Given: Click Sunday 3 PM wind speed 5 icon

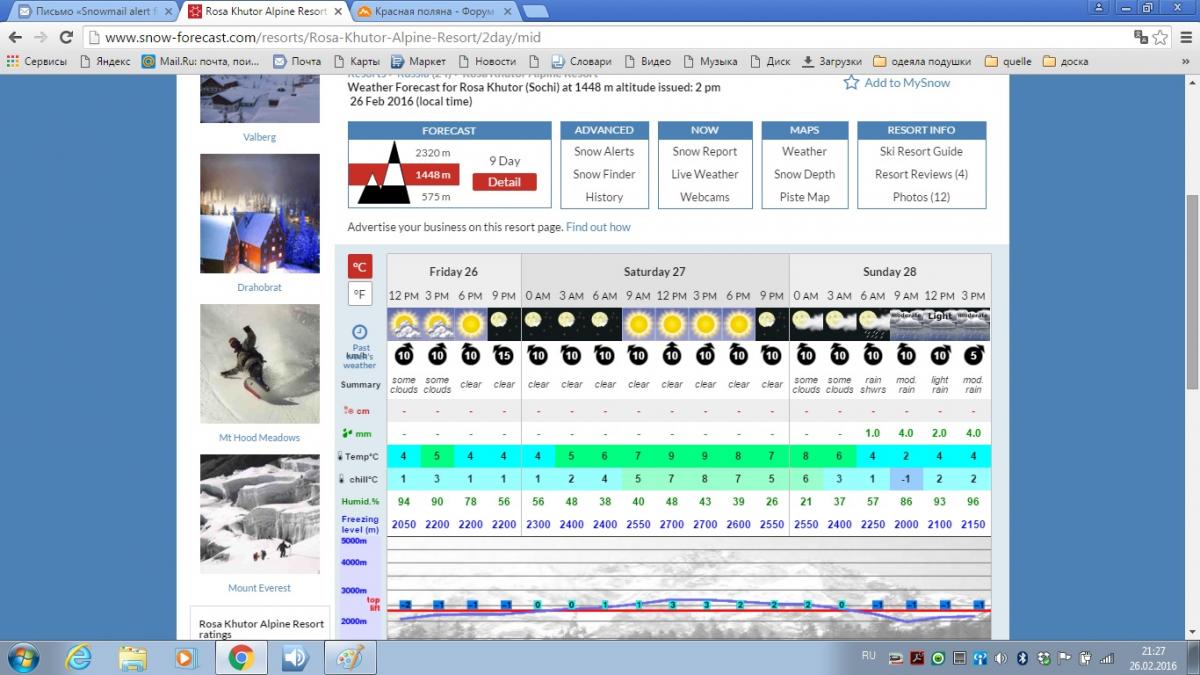Looking at the screenshot, I should tap(974, 354).
